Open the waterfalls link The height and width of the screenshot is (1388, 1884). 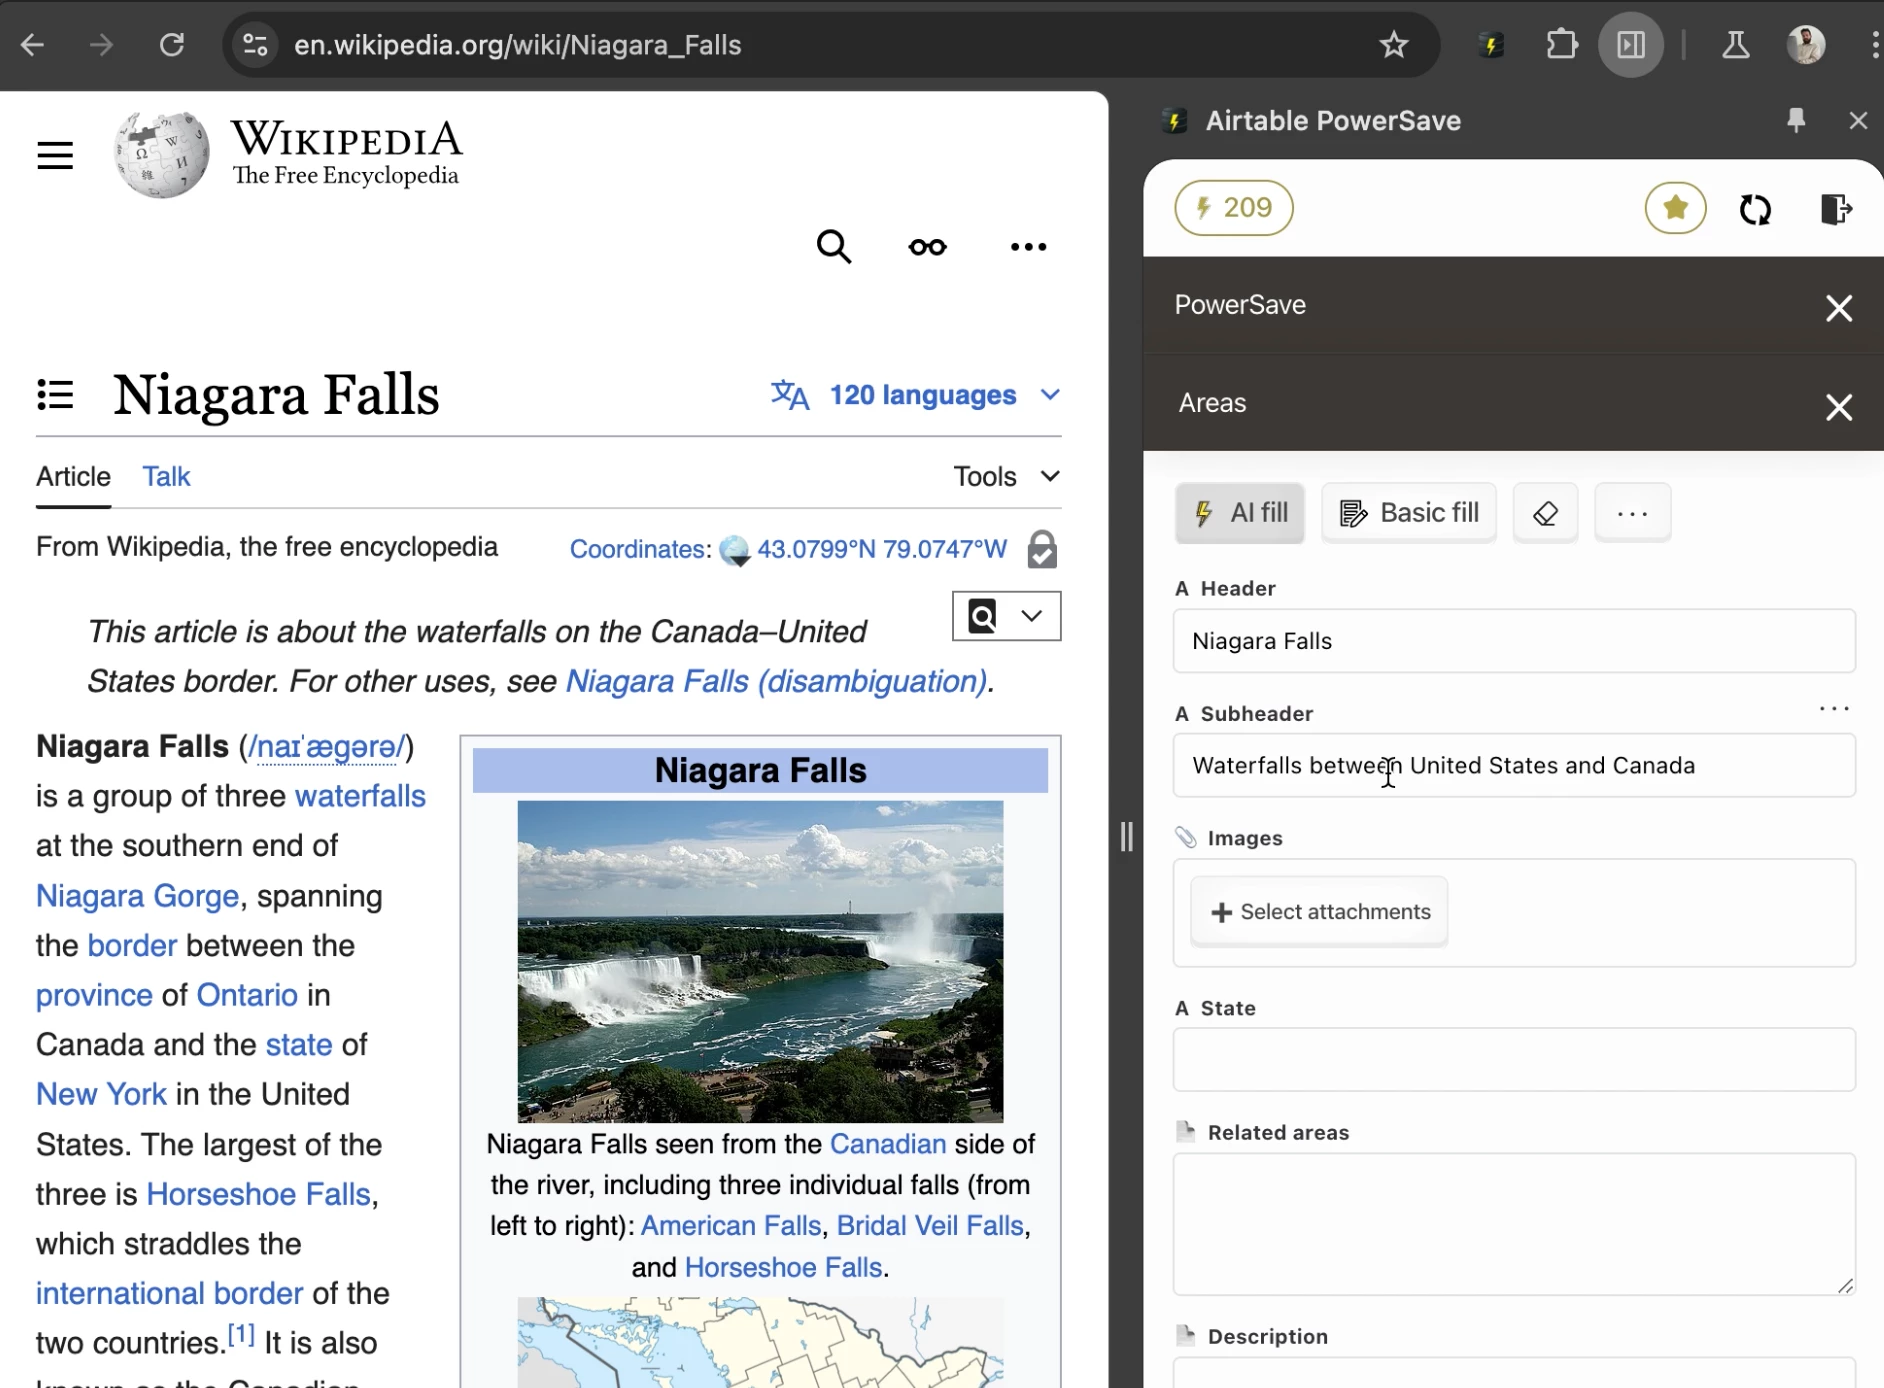(x=360, y=796)
